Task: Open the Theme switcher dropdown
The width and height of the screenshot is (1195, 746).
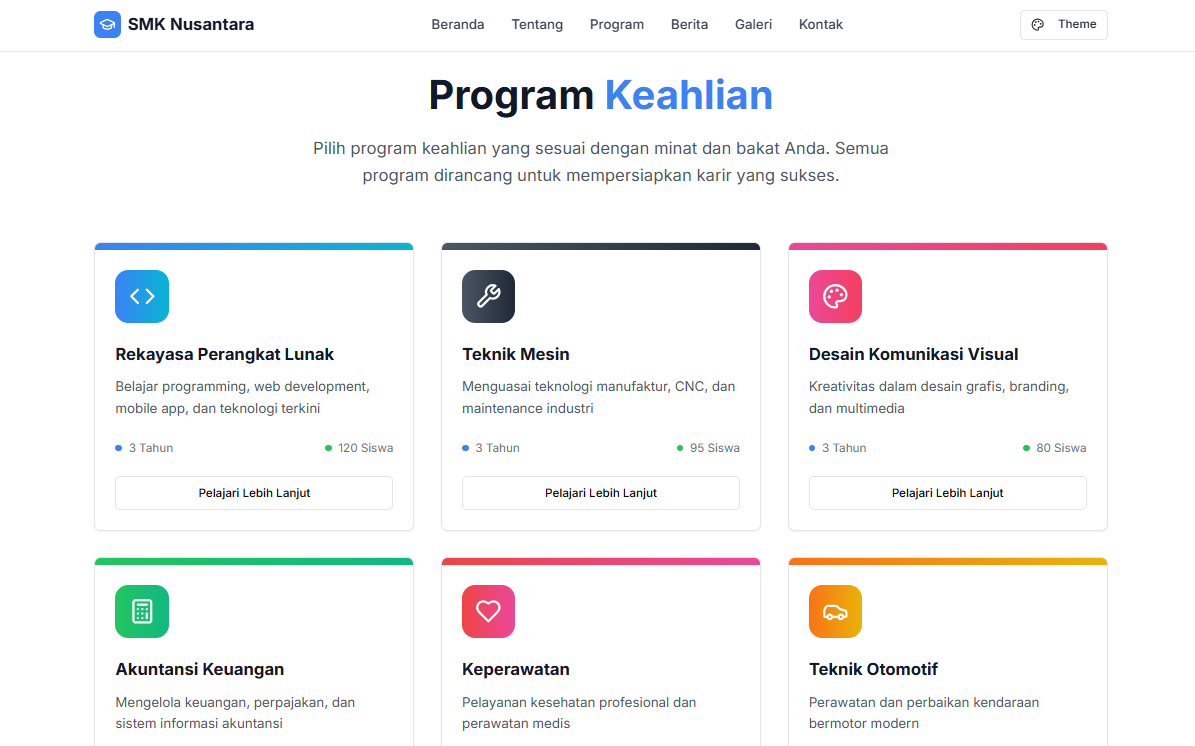Action: (x=1064, y=25)
